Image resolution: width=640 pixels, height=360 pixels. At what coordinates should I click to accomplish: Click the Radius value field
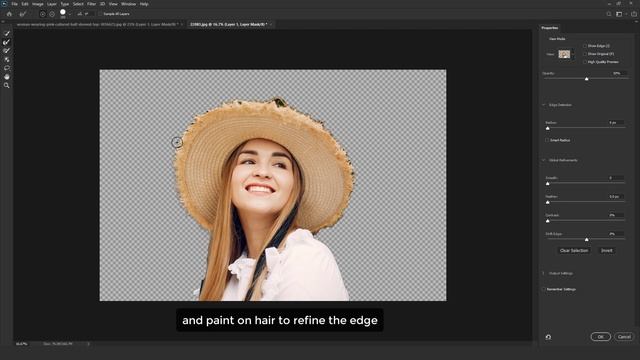[616, 122]
